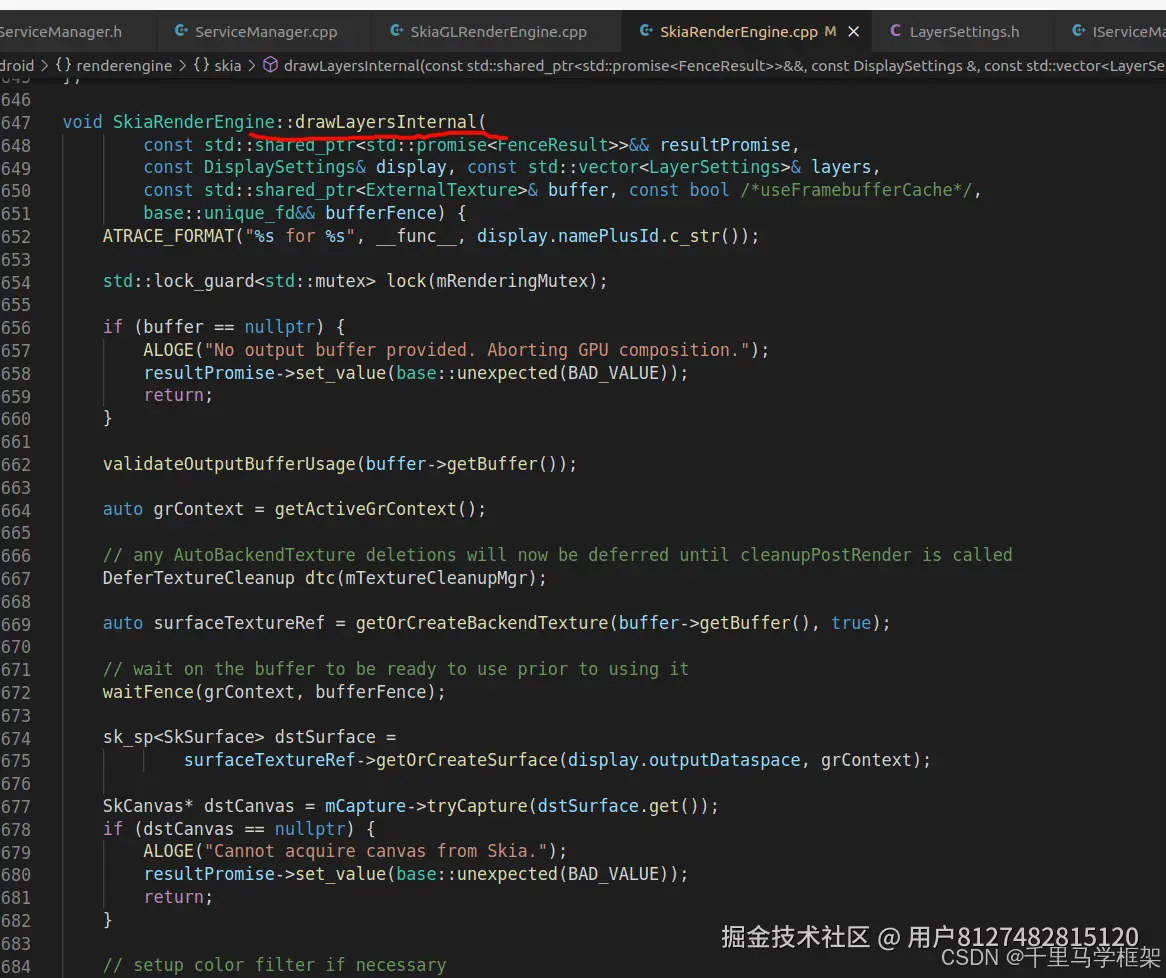Select line 664 via its line number

coord(16,511)
